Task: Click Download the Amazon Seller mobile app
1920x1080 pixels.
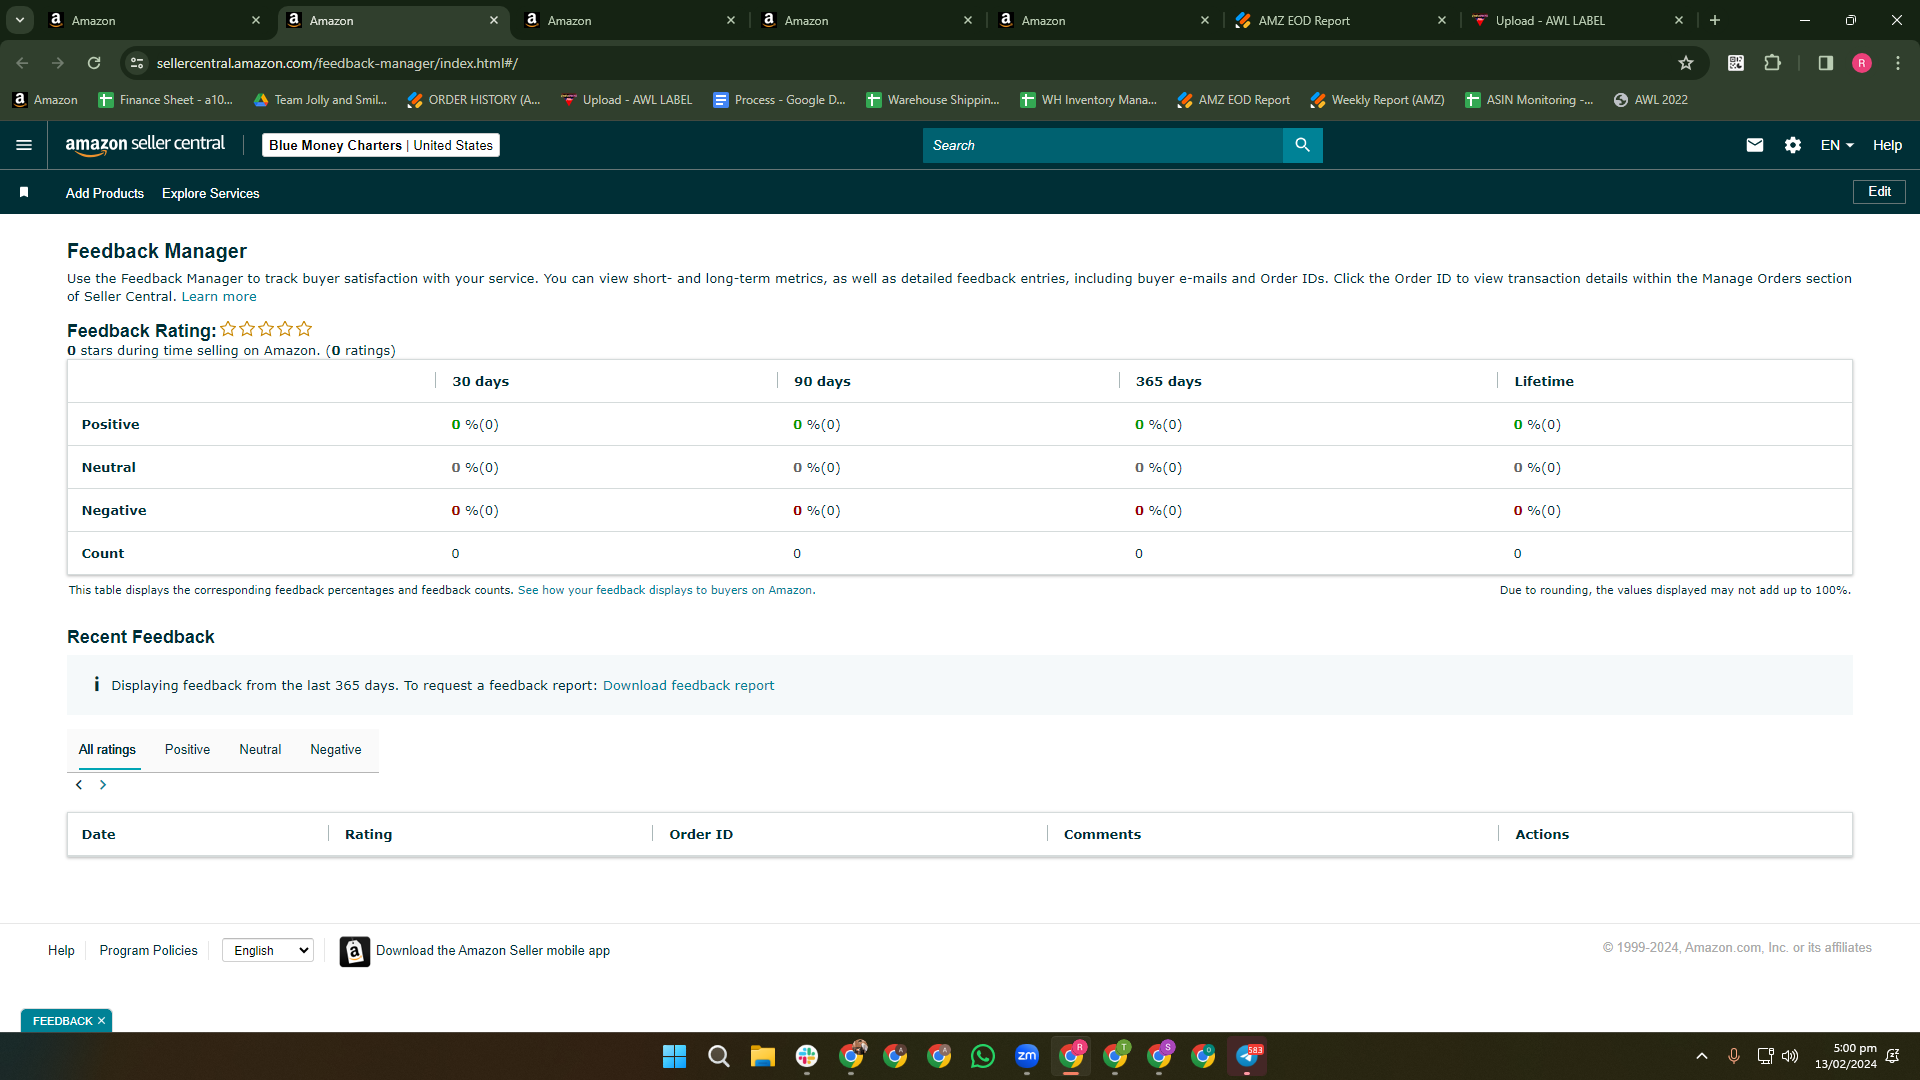Action: (x=493, y=951)
